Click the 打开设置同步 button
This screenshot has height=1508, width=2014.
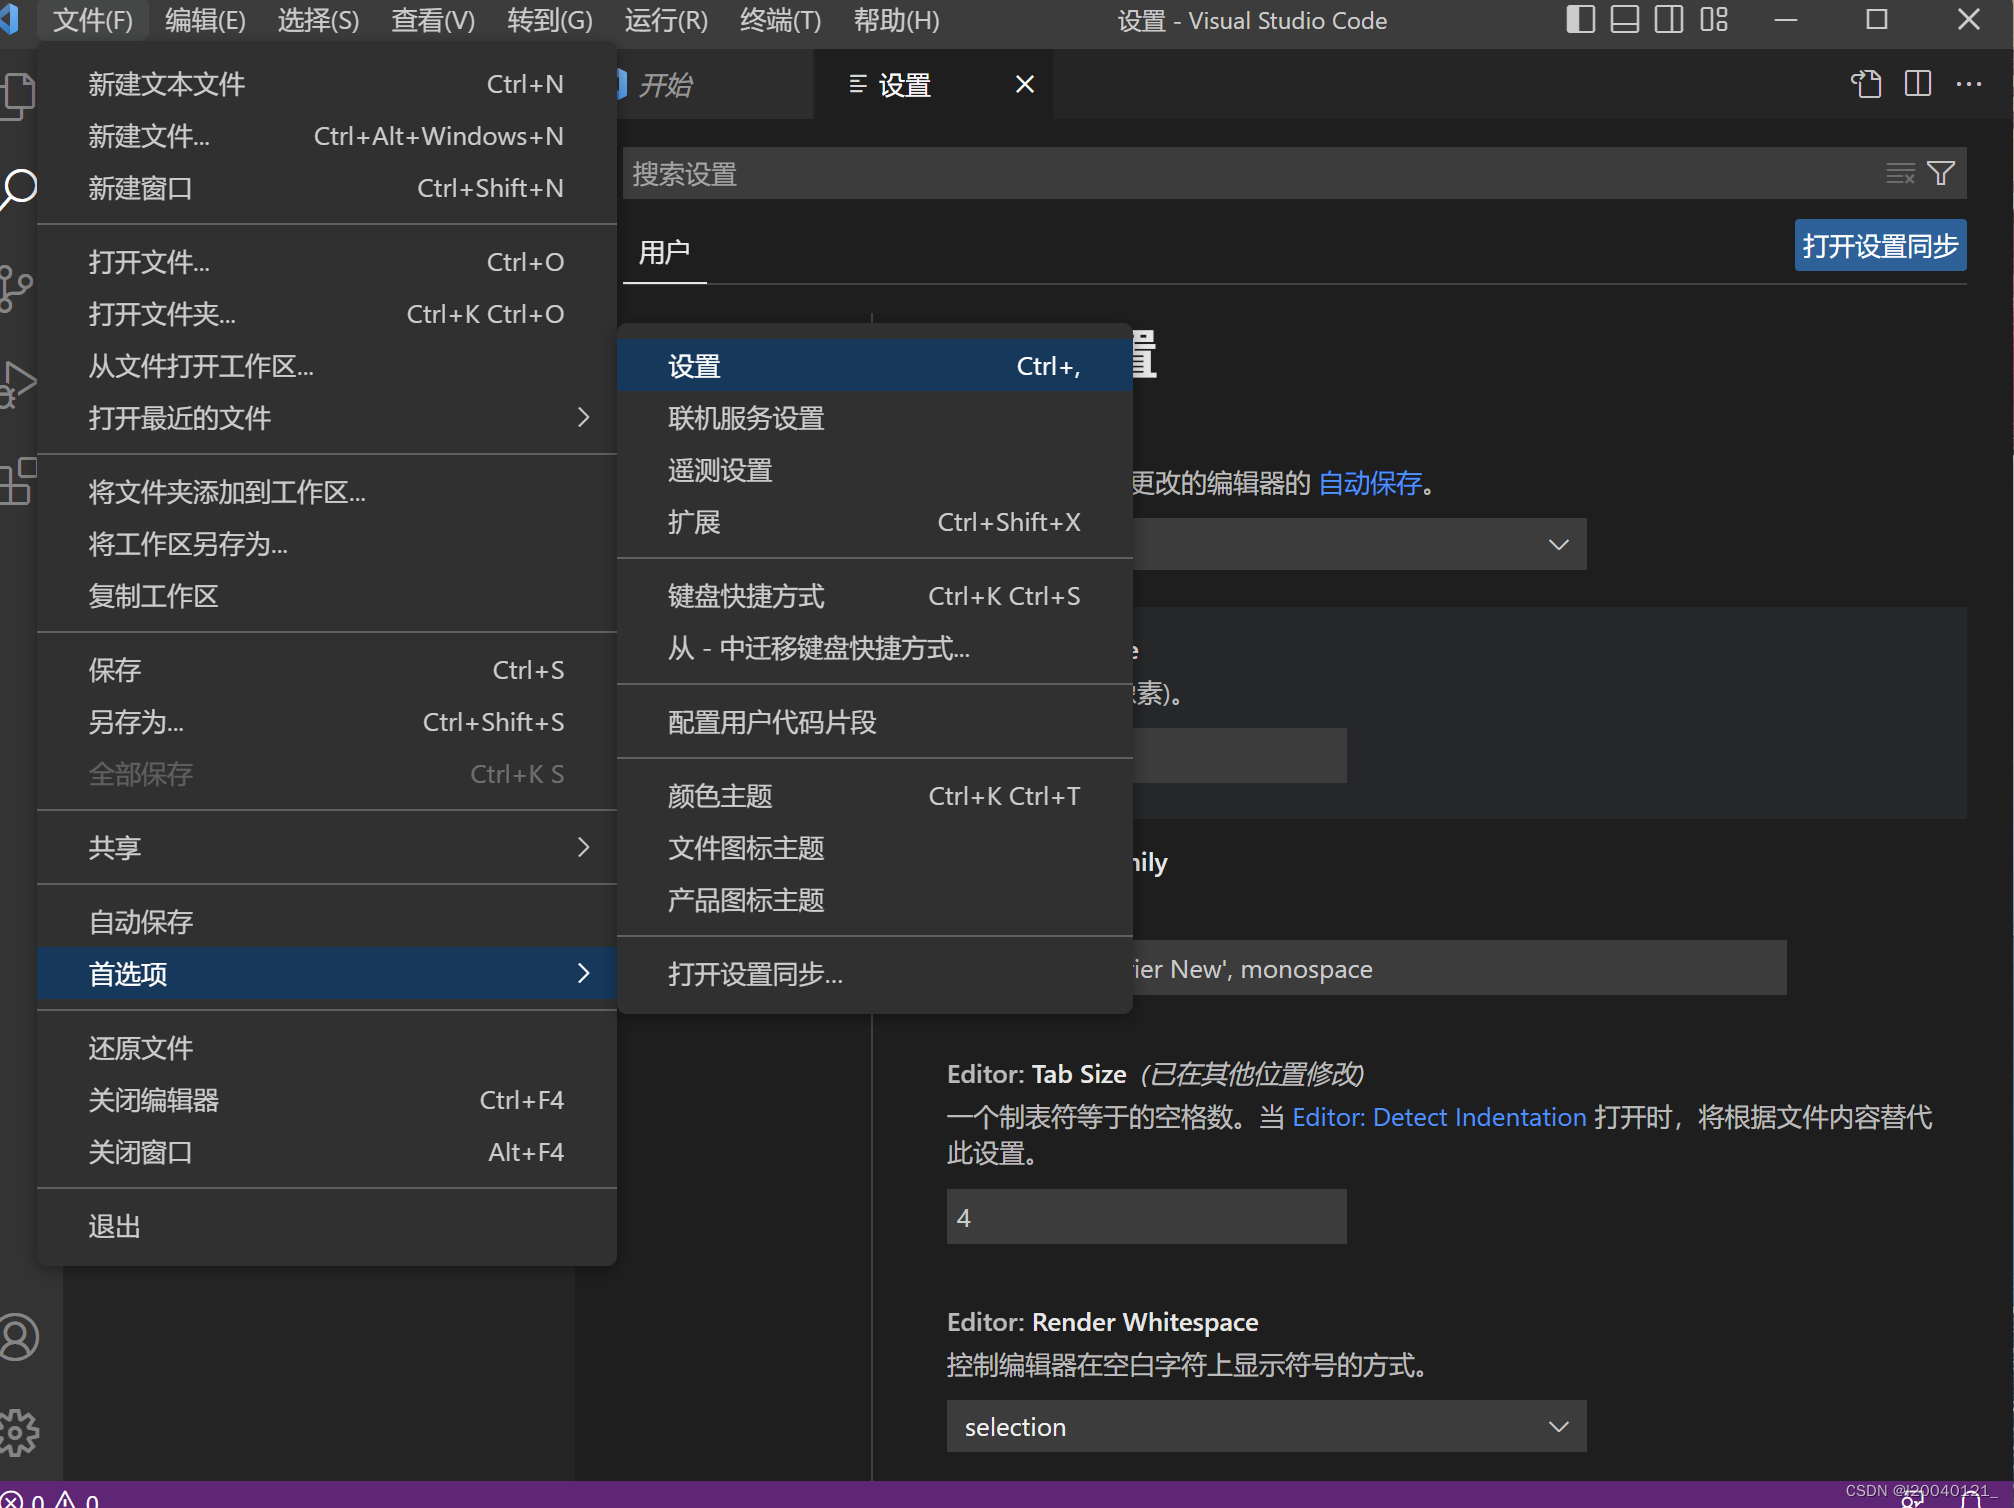(1880, 245)
